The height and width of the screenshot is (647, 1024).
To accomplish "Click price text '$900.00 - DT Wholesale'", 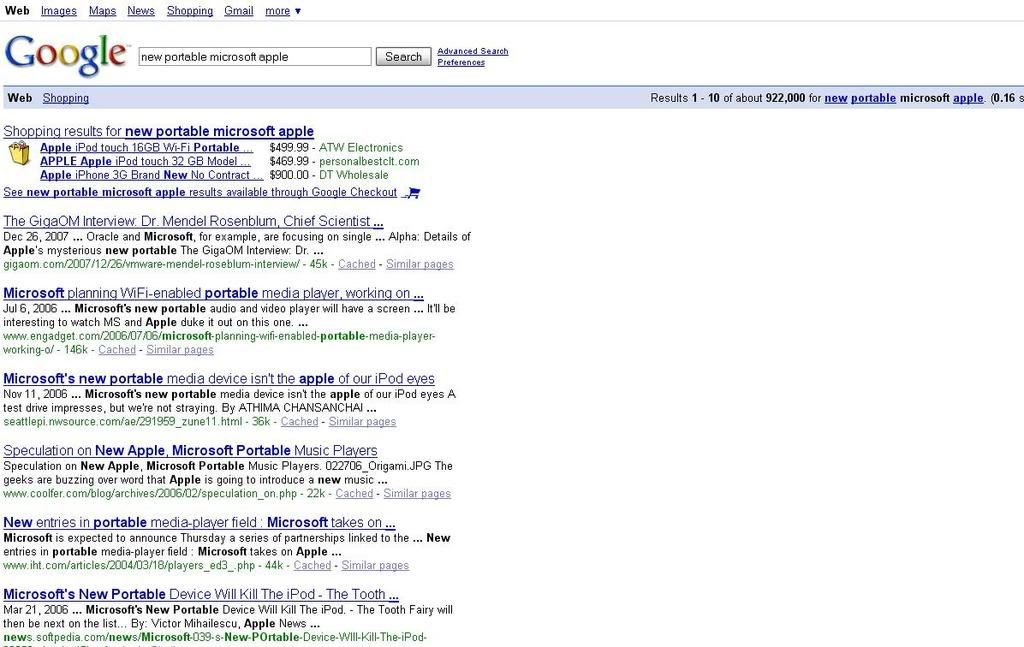I will [328, 175].
